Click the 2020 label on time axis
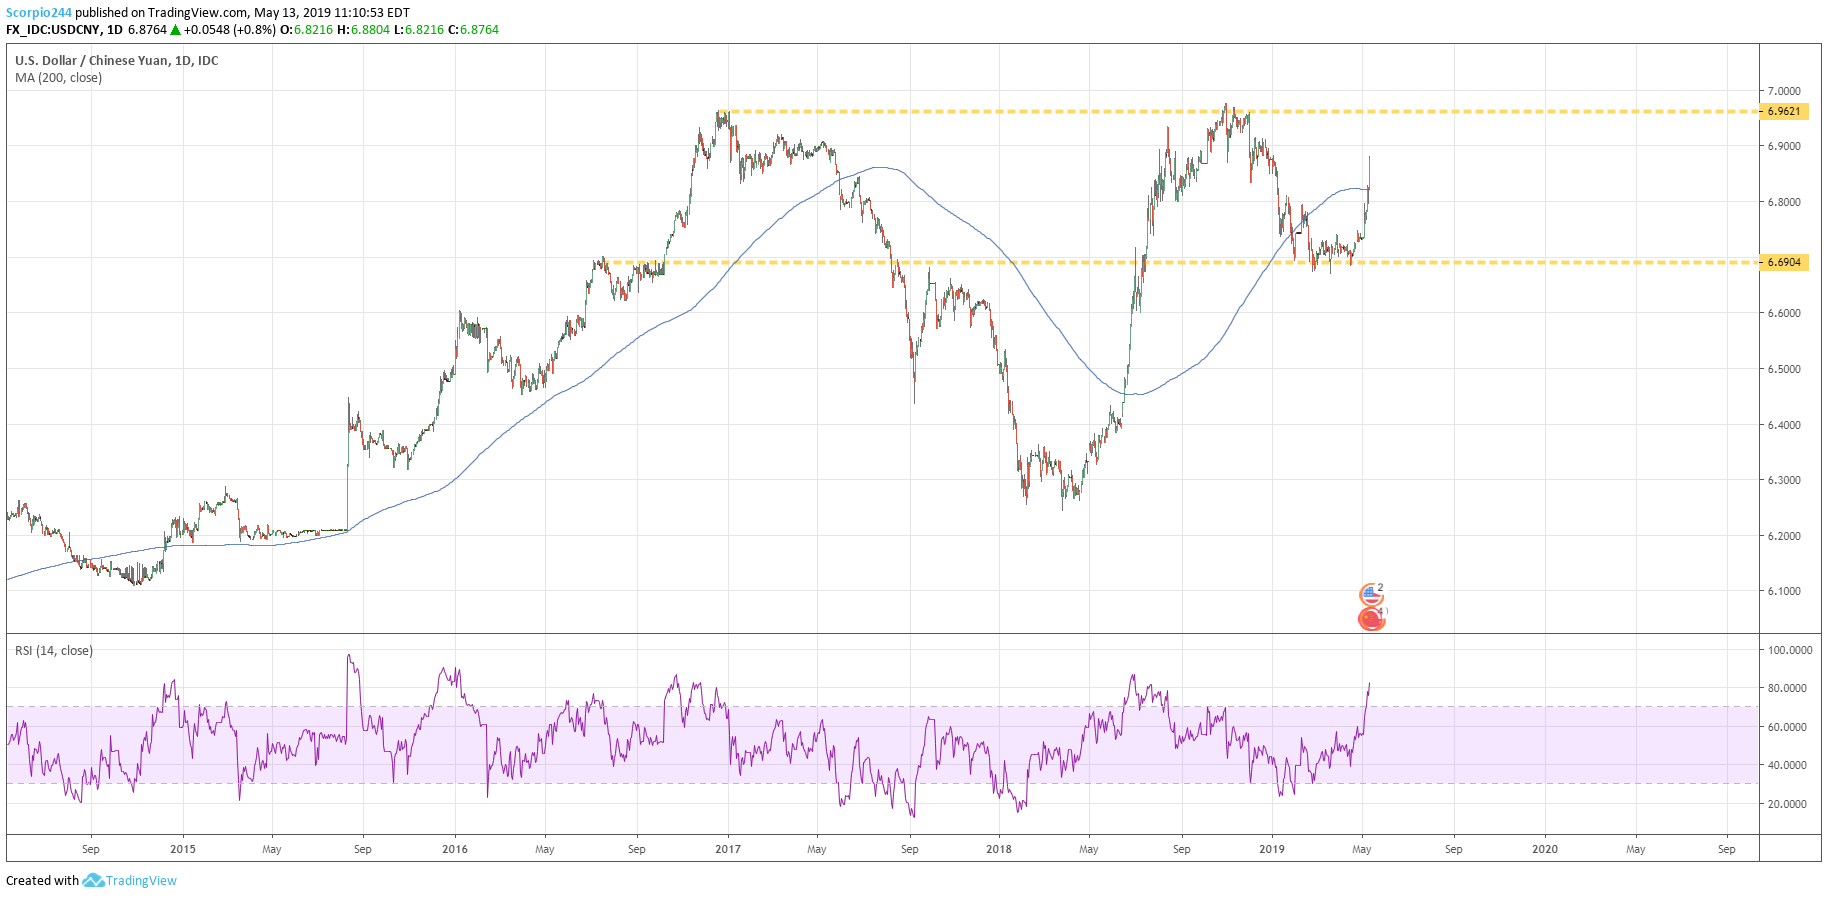 [x=1545, y=849]
